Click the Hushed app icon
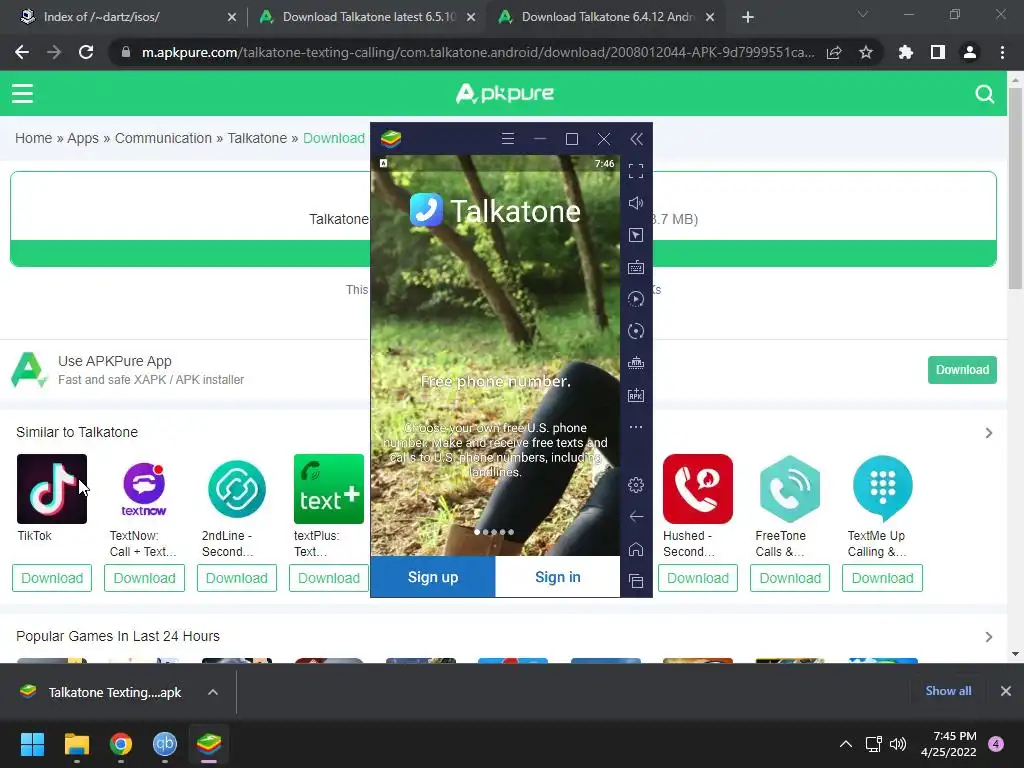The width and height of the screenshot is (1024, 768). (x=697, y=488)
